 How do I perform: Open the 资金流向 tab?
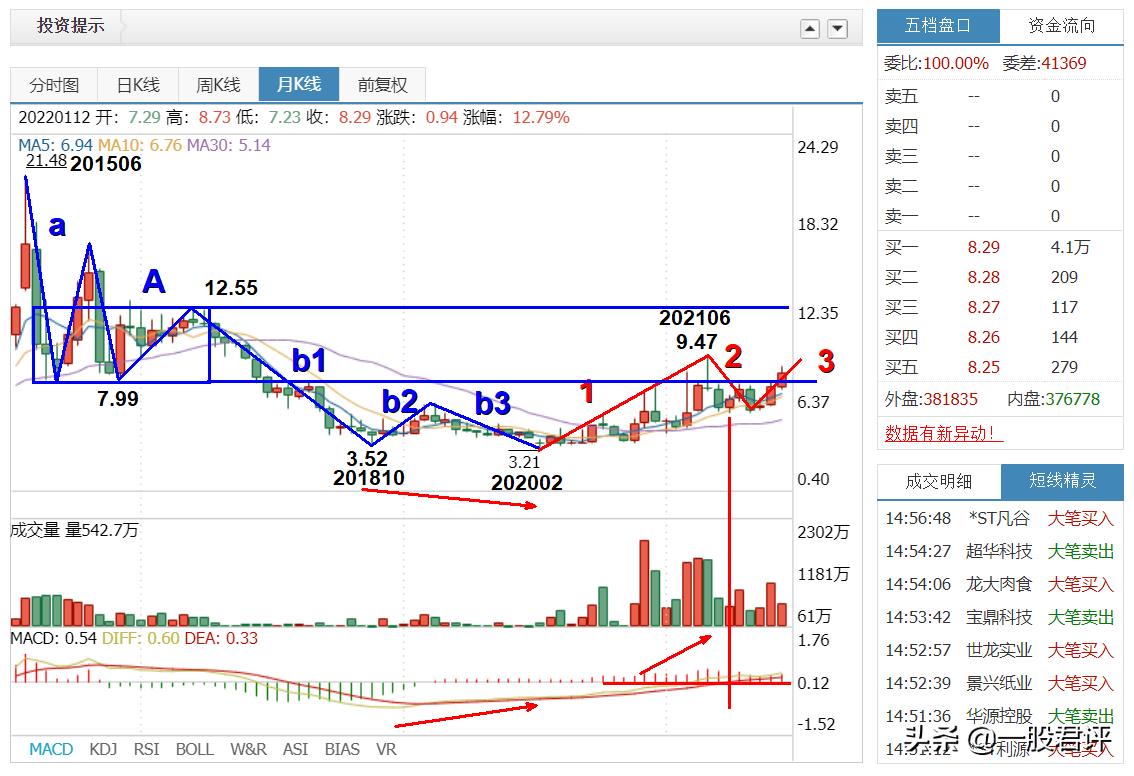(1062, 26)
